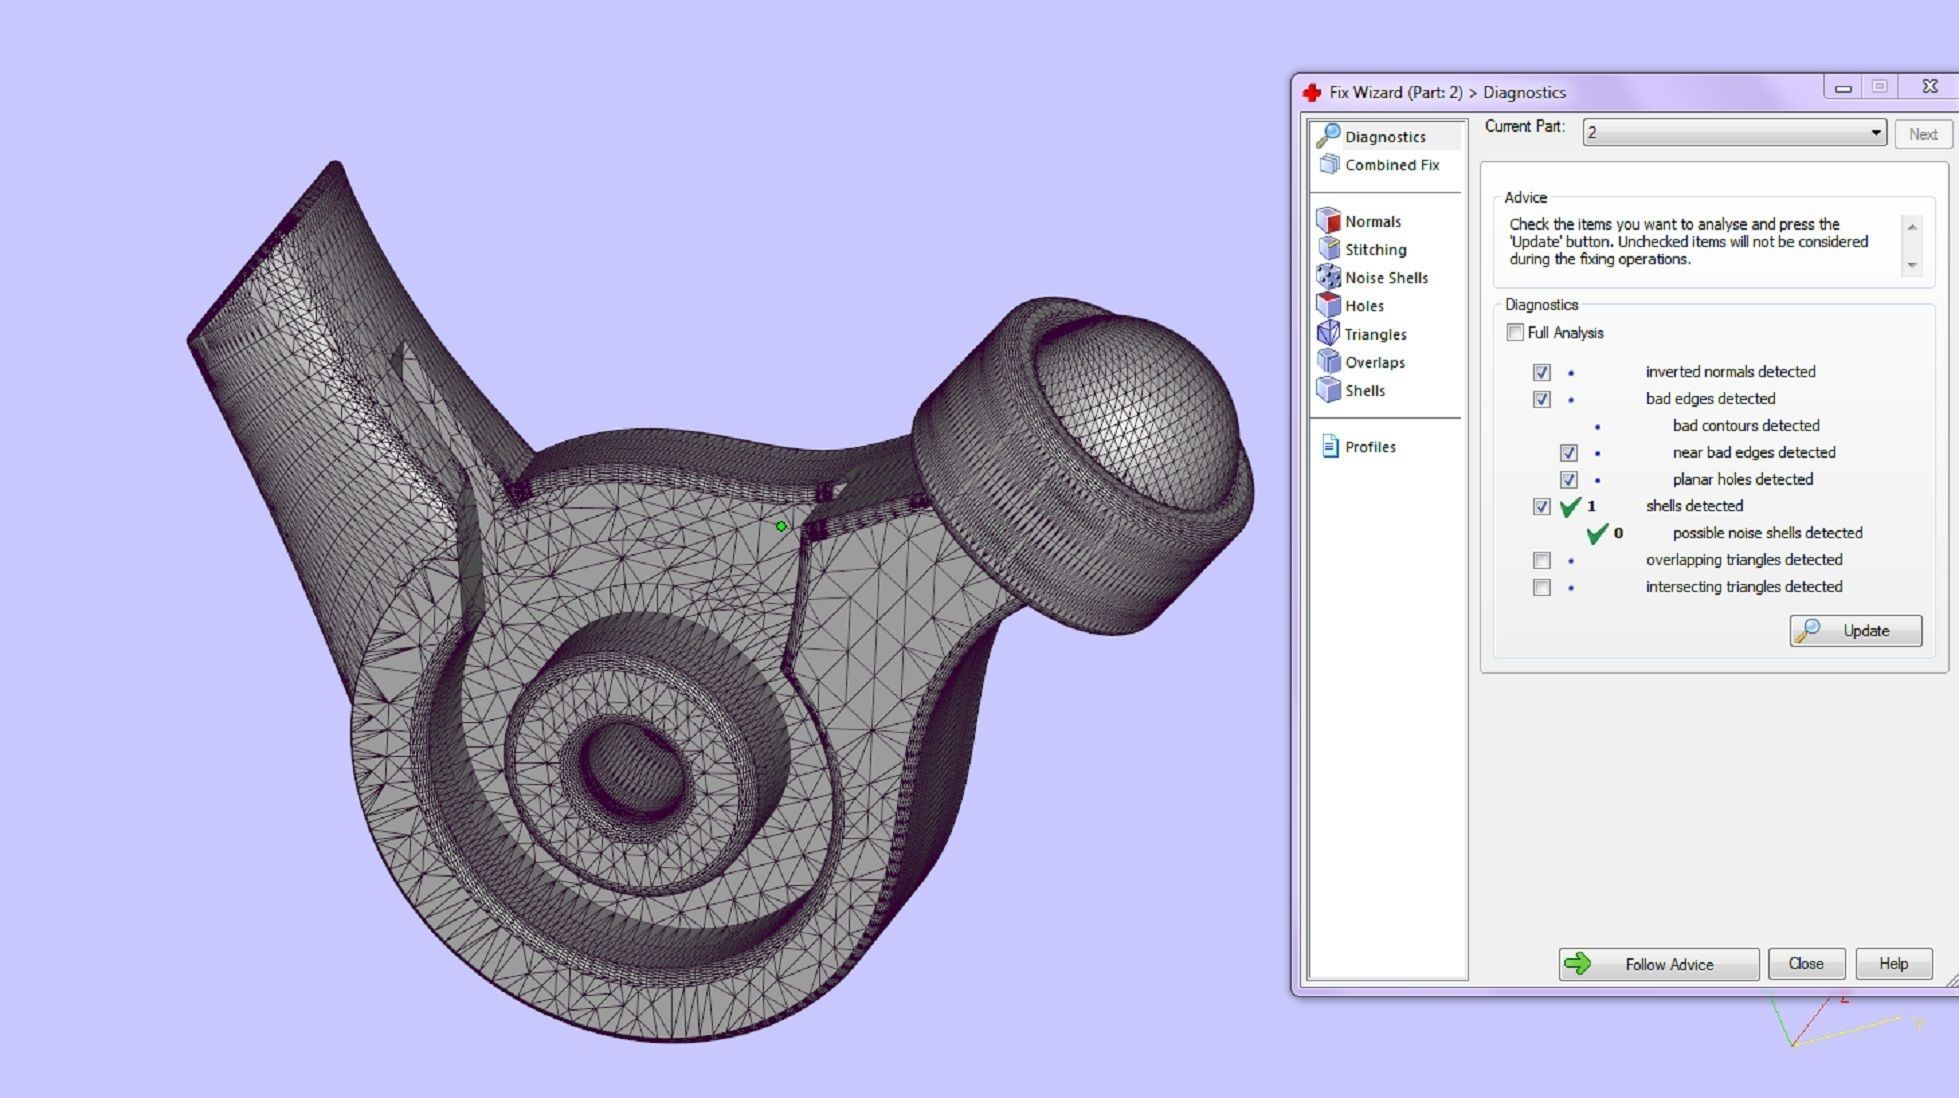Image resolution: width=1959 pixels, height=1098 pixels.
Task: Open the Noise Shells page
Action: point(1385,278)
